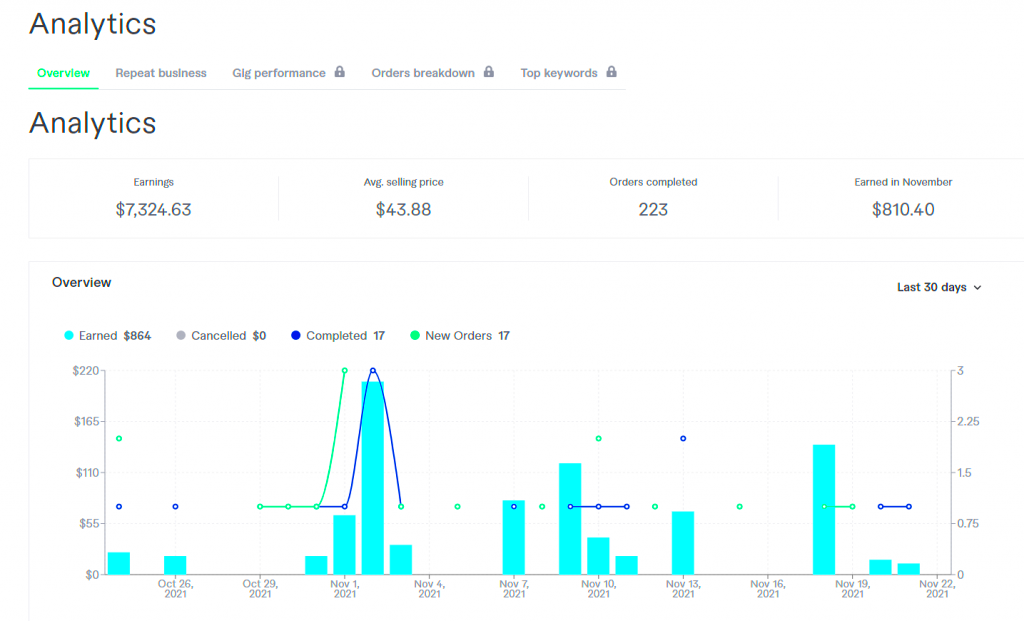Click the $43.88 average selling price

point(404,210)
